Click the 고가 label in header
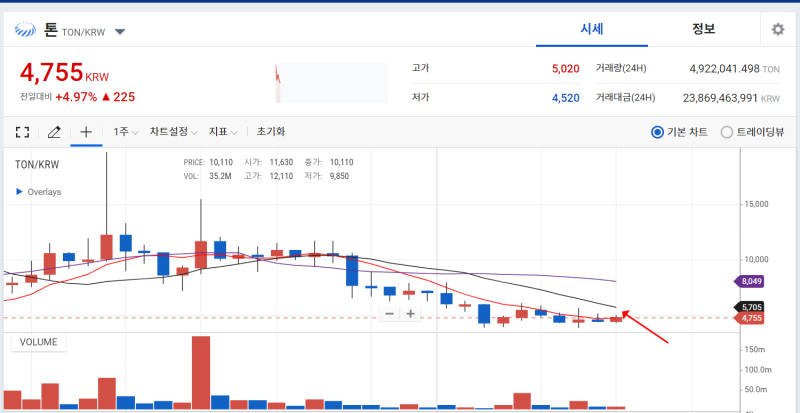Image resolution: width=800 pixels, height=413 pixels. click(420, 68)
